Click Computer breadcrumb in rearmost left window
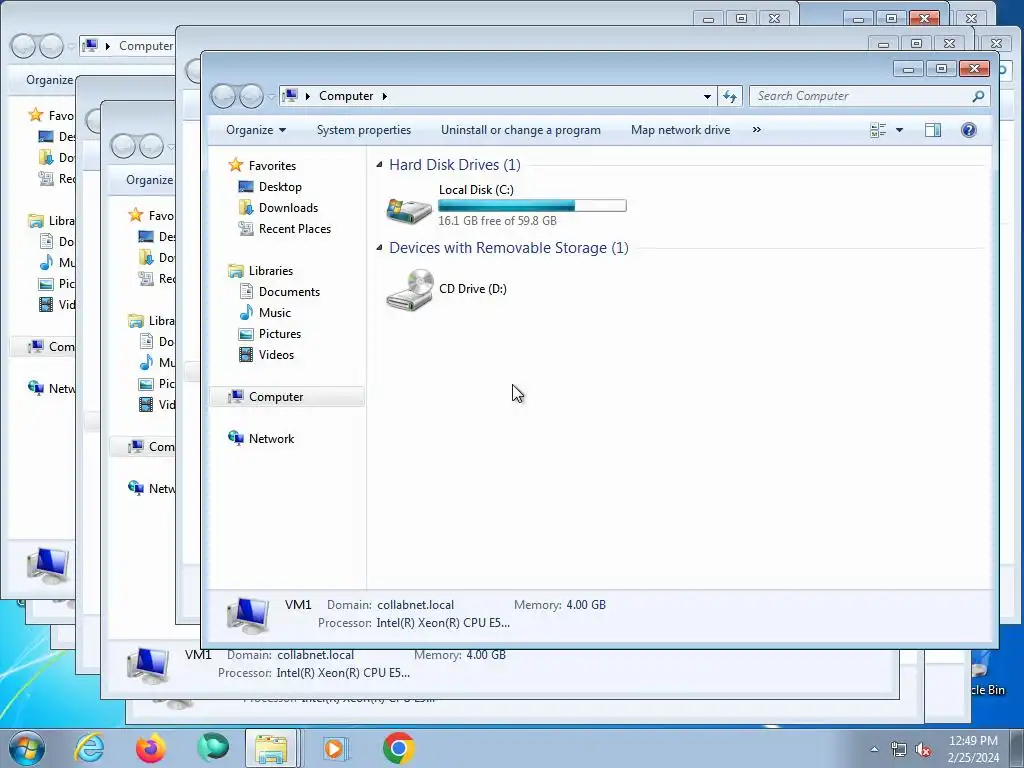This screenshot has height=768, width=1024. (x=146, y=46)
